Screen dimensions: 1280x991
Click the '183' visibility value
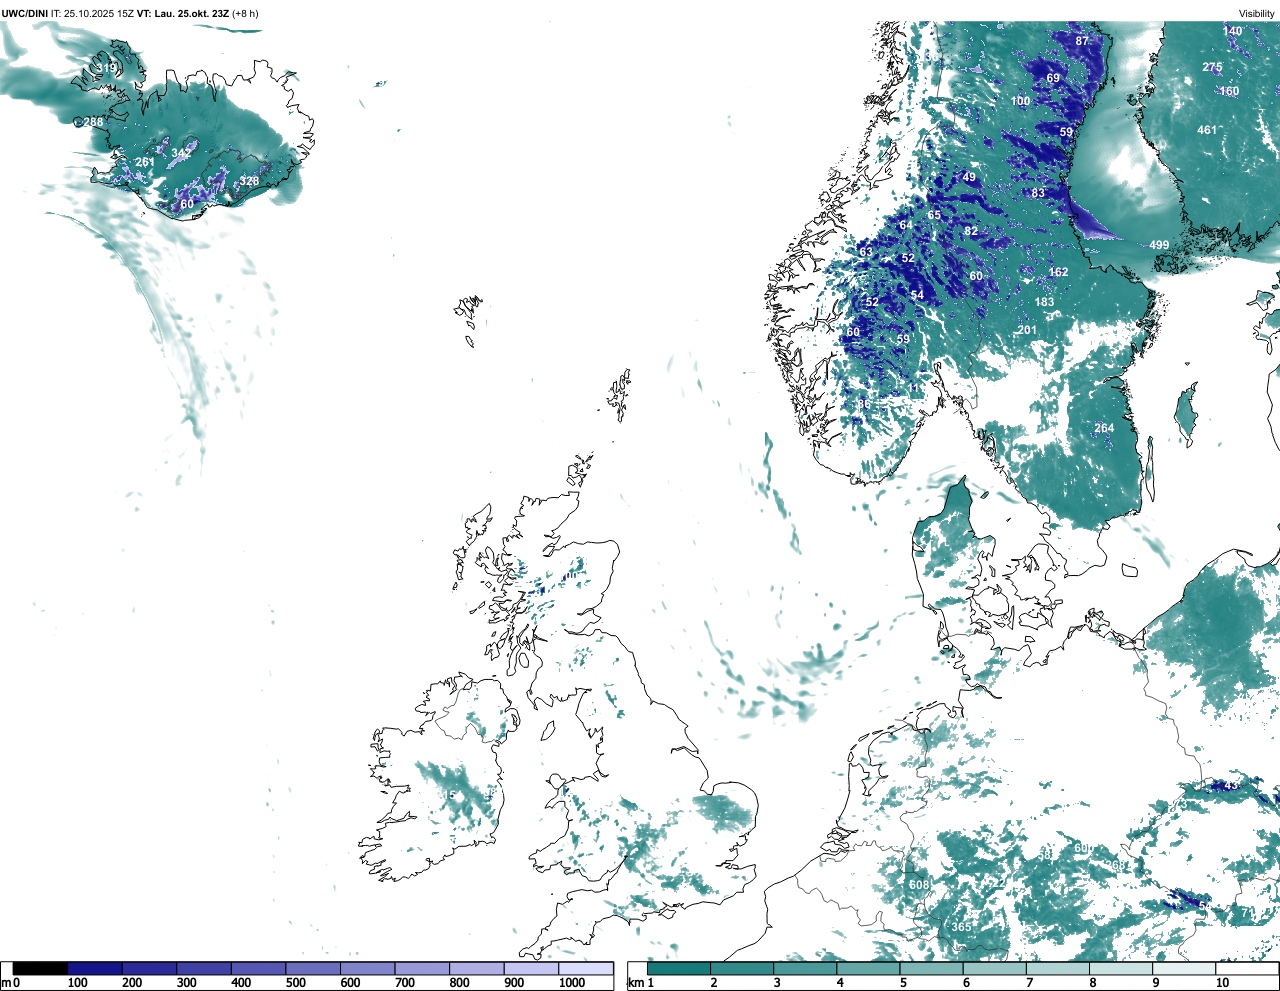click(x=1044, y=302)
